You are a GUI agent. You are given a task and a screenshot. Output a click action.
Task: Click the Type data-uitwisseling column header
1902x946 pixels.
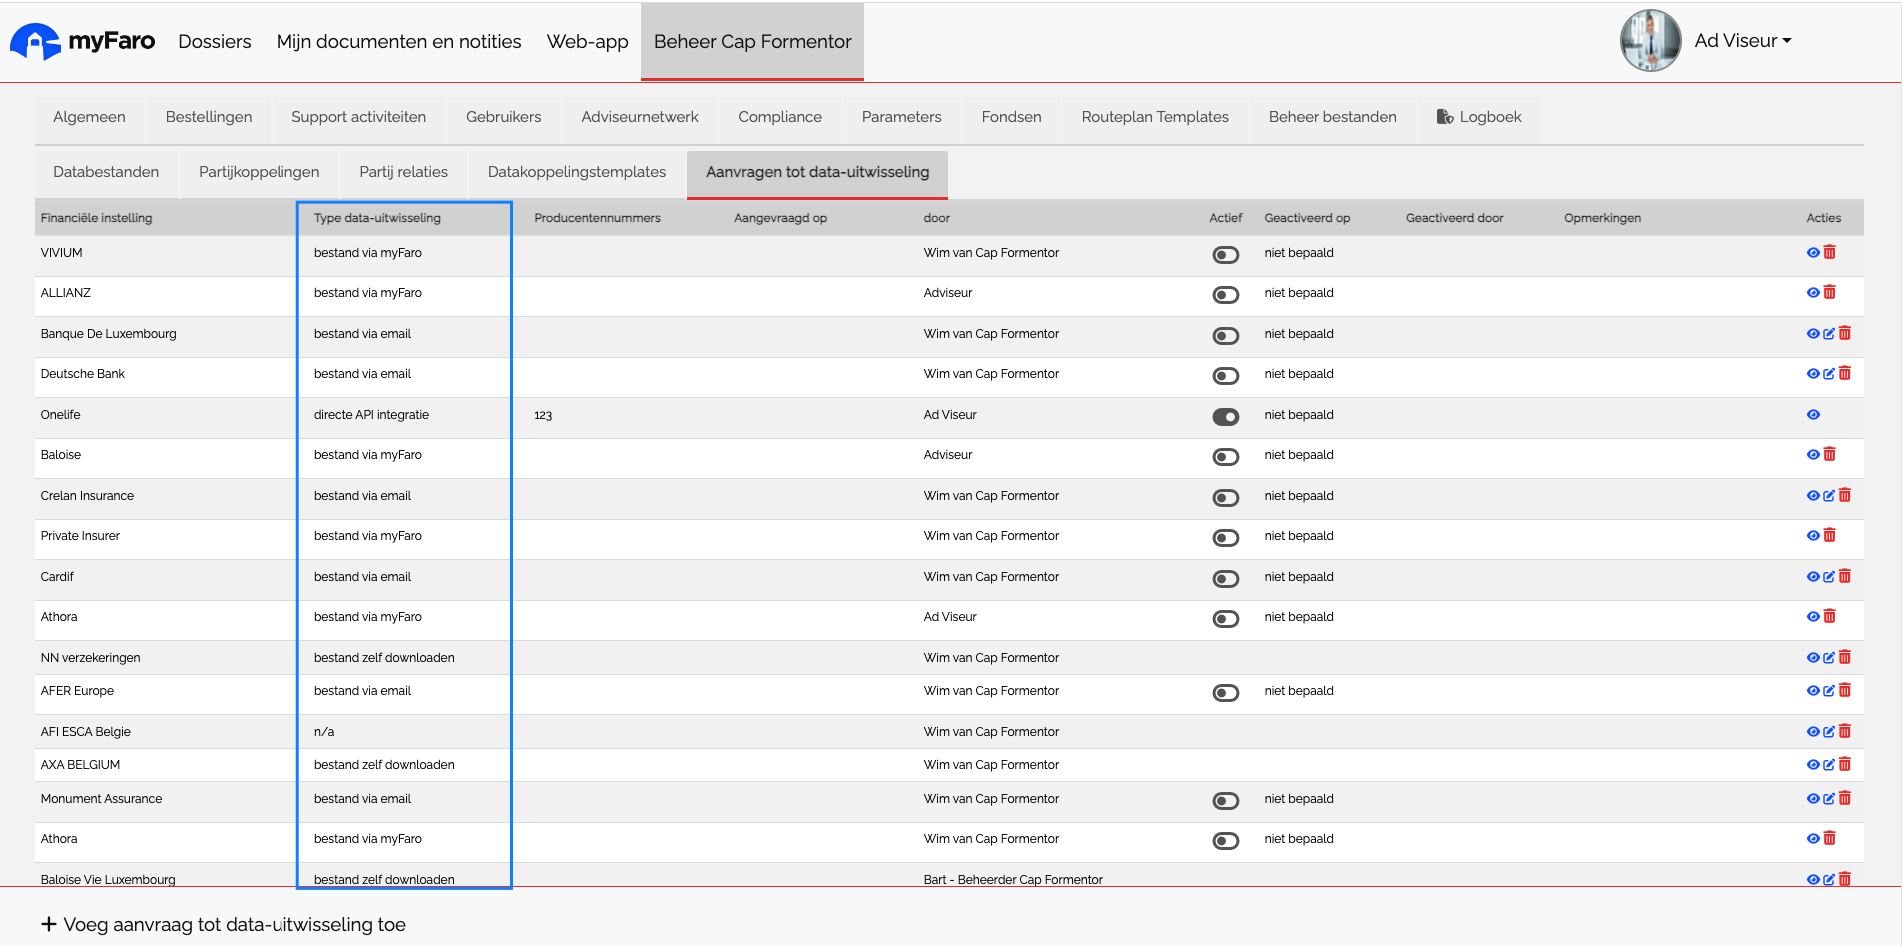point(377,218)
